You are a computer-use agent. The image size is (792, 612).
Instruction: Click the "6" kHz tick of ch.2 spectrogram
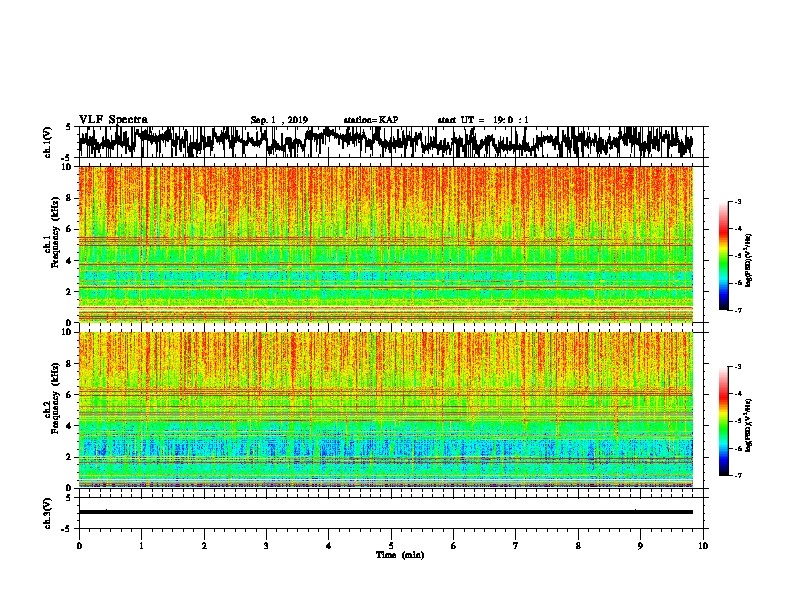pos(69,395)
